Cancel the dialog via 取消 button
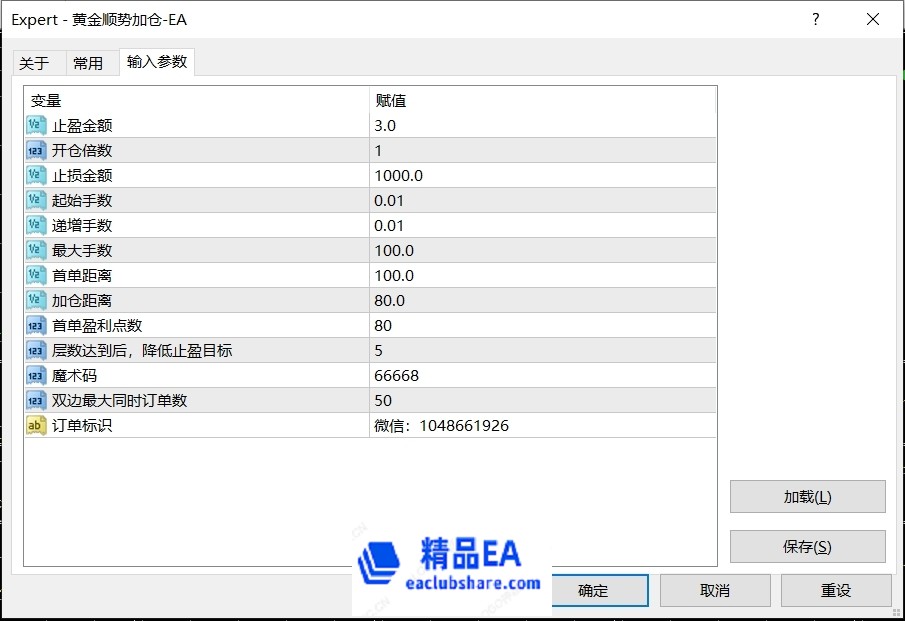 (715, 590)
